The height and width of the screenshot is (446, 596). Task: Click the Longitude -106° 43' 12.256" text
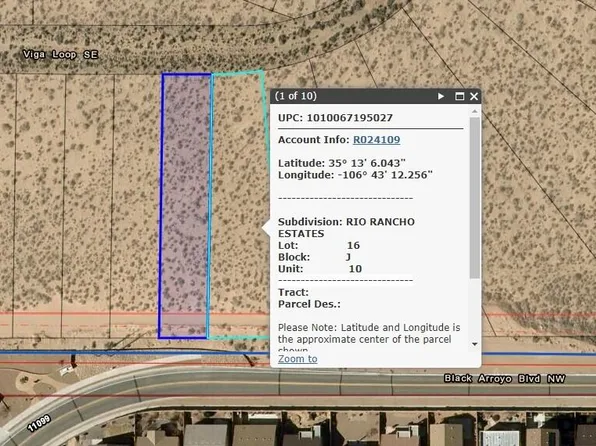[x=355, y=175]
